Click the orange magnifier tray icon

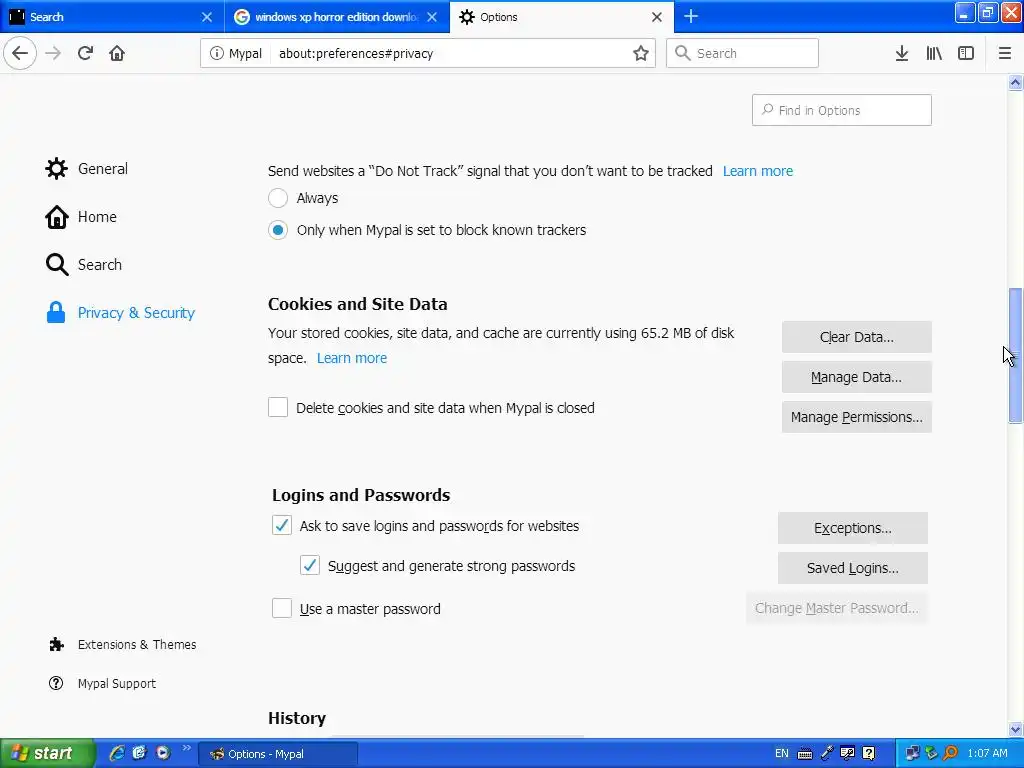[x=950, y=754]
